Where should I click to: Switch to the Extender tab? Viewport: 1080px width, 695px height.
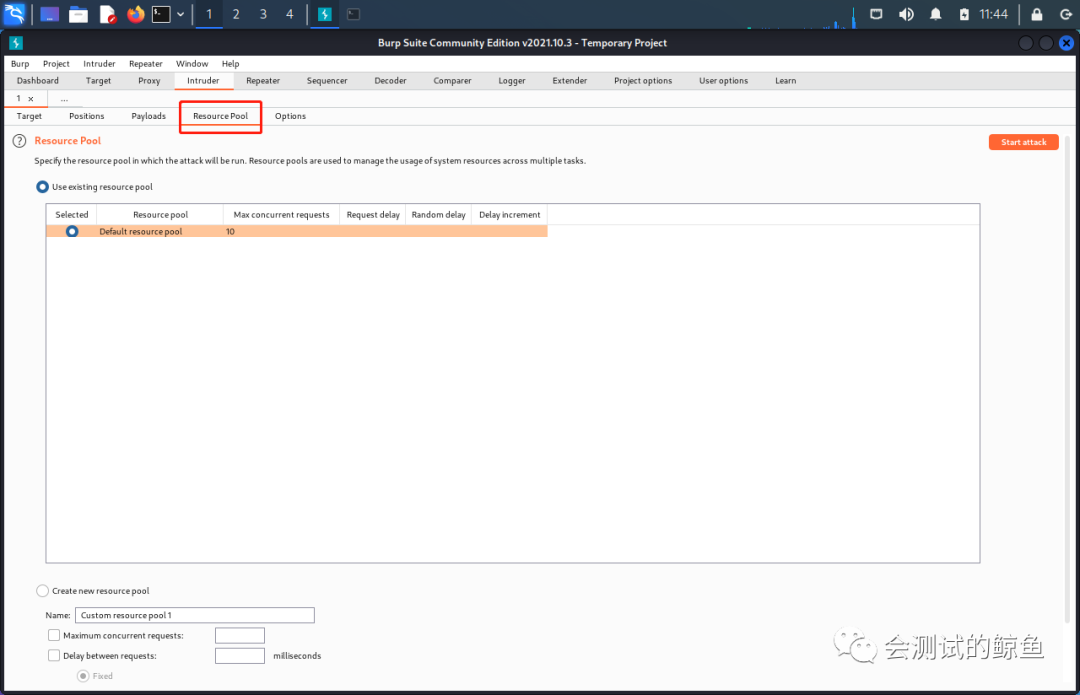[570, 81]
